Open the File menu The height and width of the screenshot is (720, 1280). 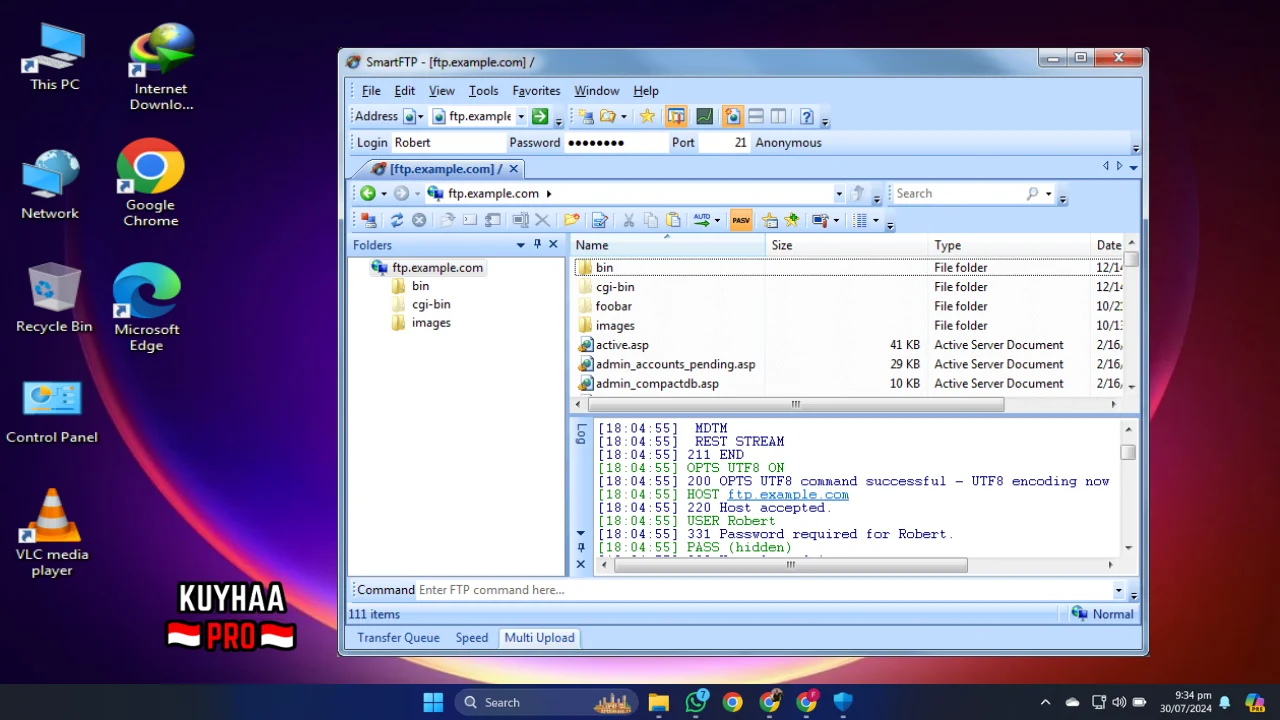click(x=371, y=90)
